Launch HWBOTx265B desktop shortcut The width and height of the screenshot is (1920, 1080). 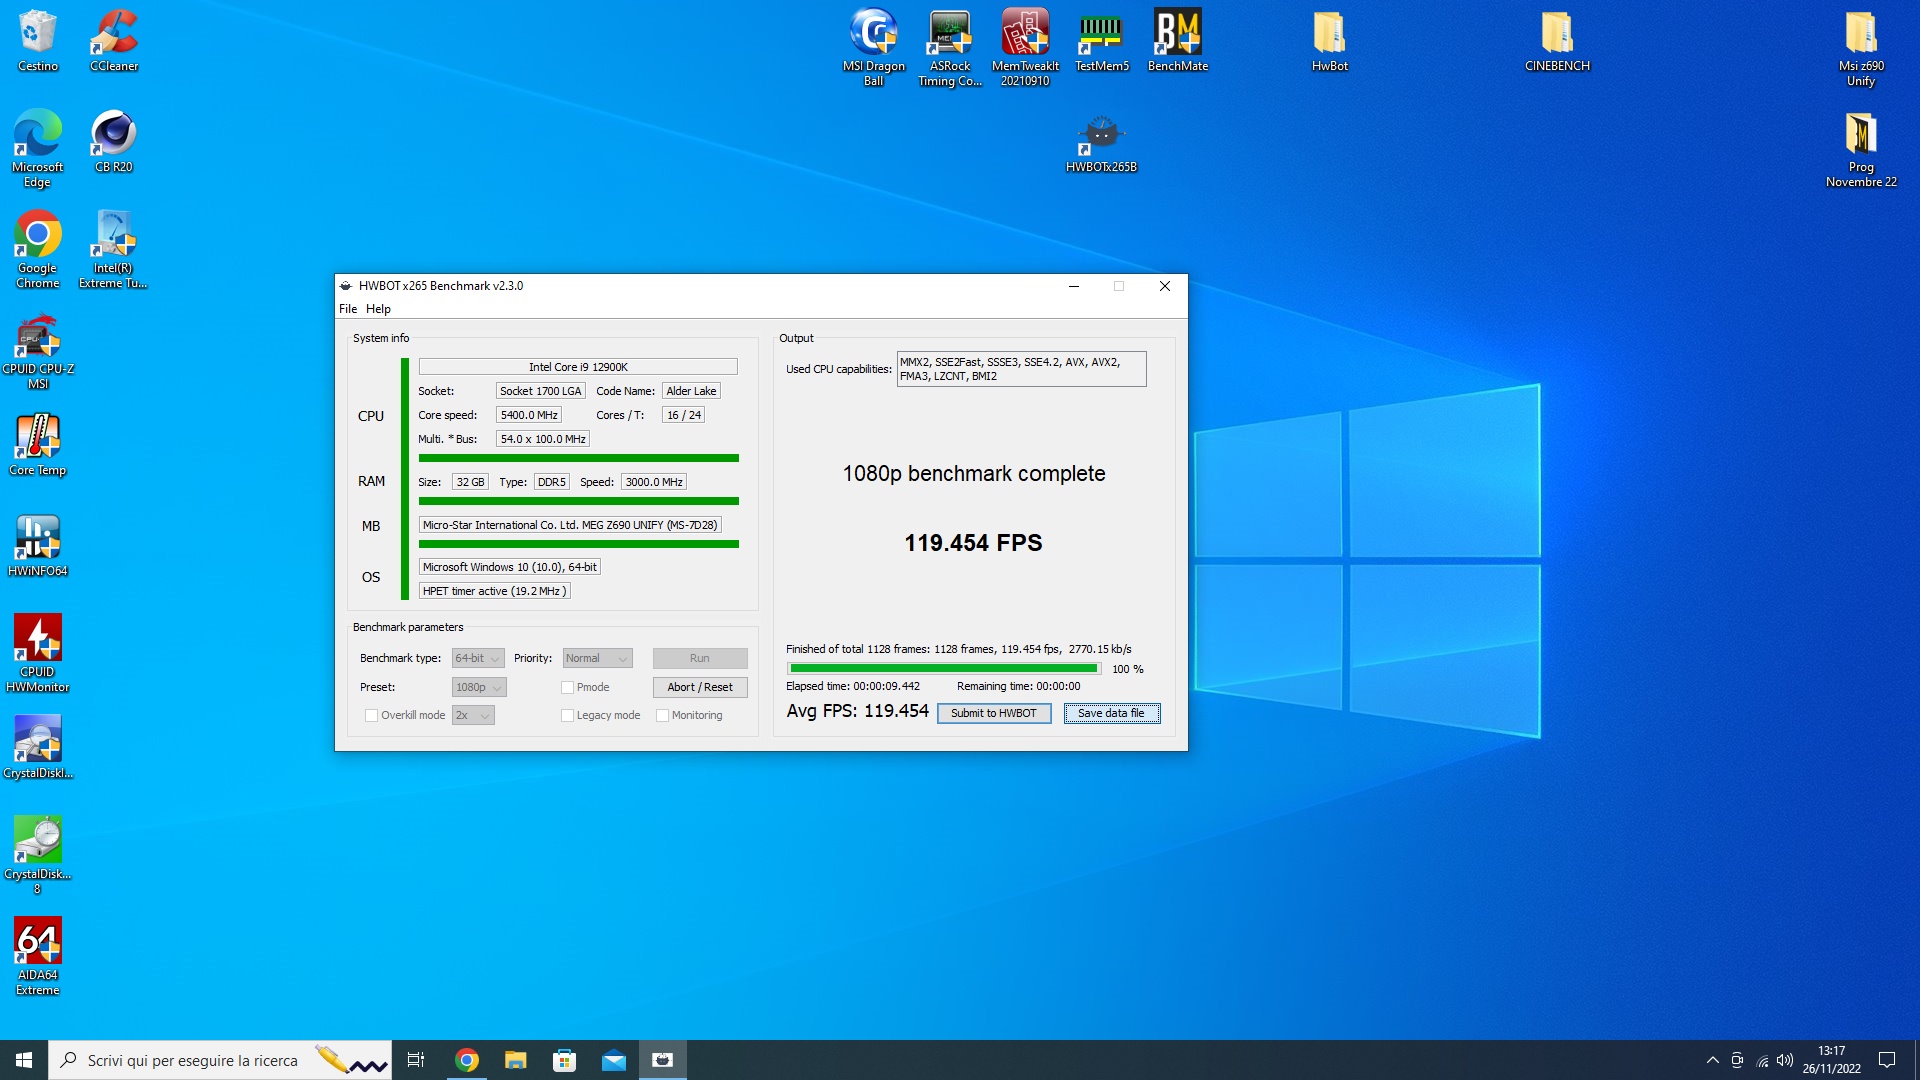1102,142
